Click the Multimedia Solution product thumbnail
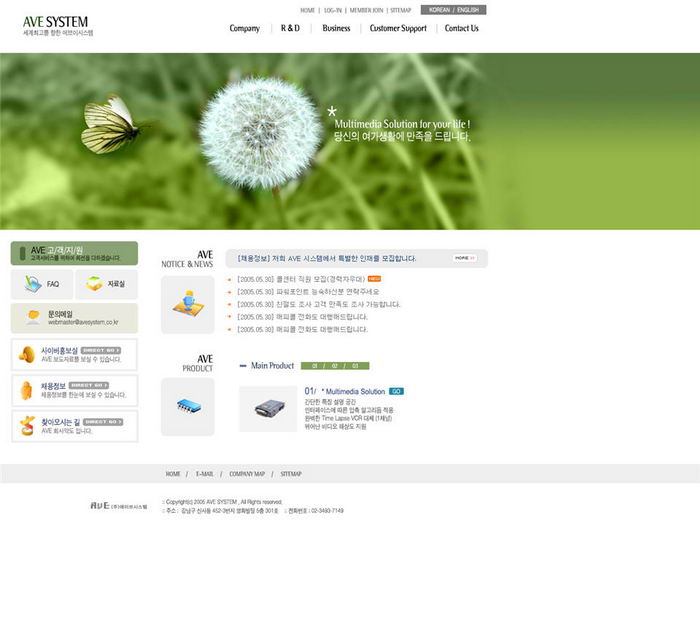 [x=267, y=408]
